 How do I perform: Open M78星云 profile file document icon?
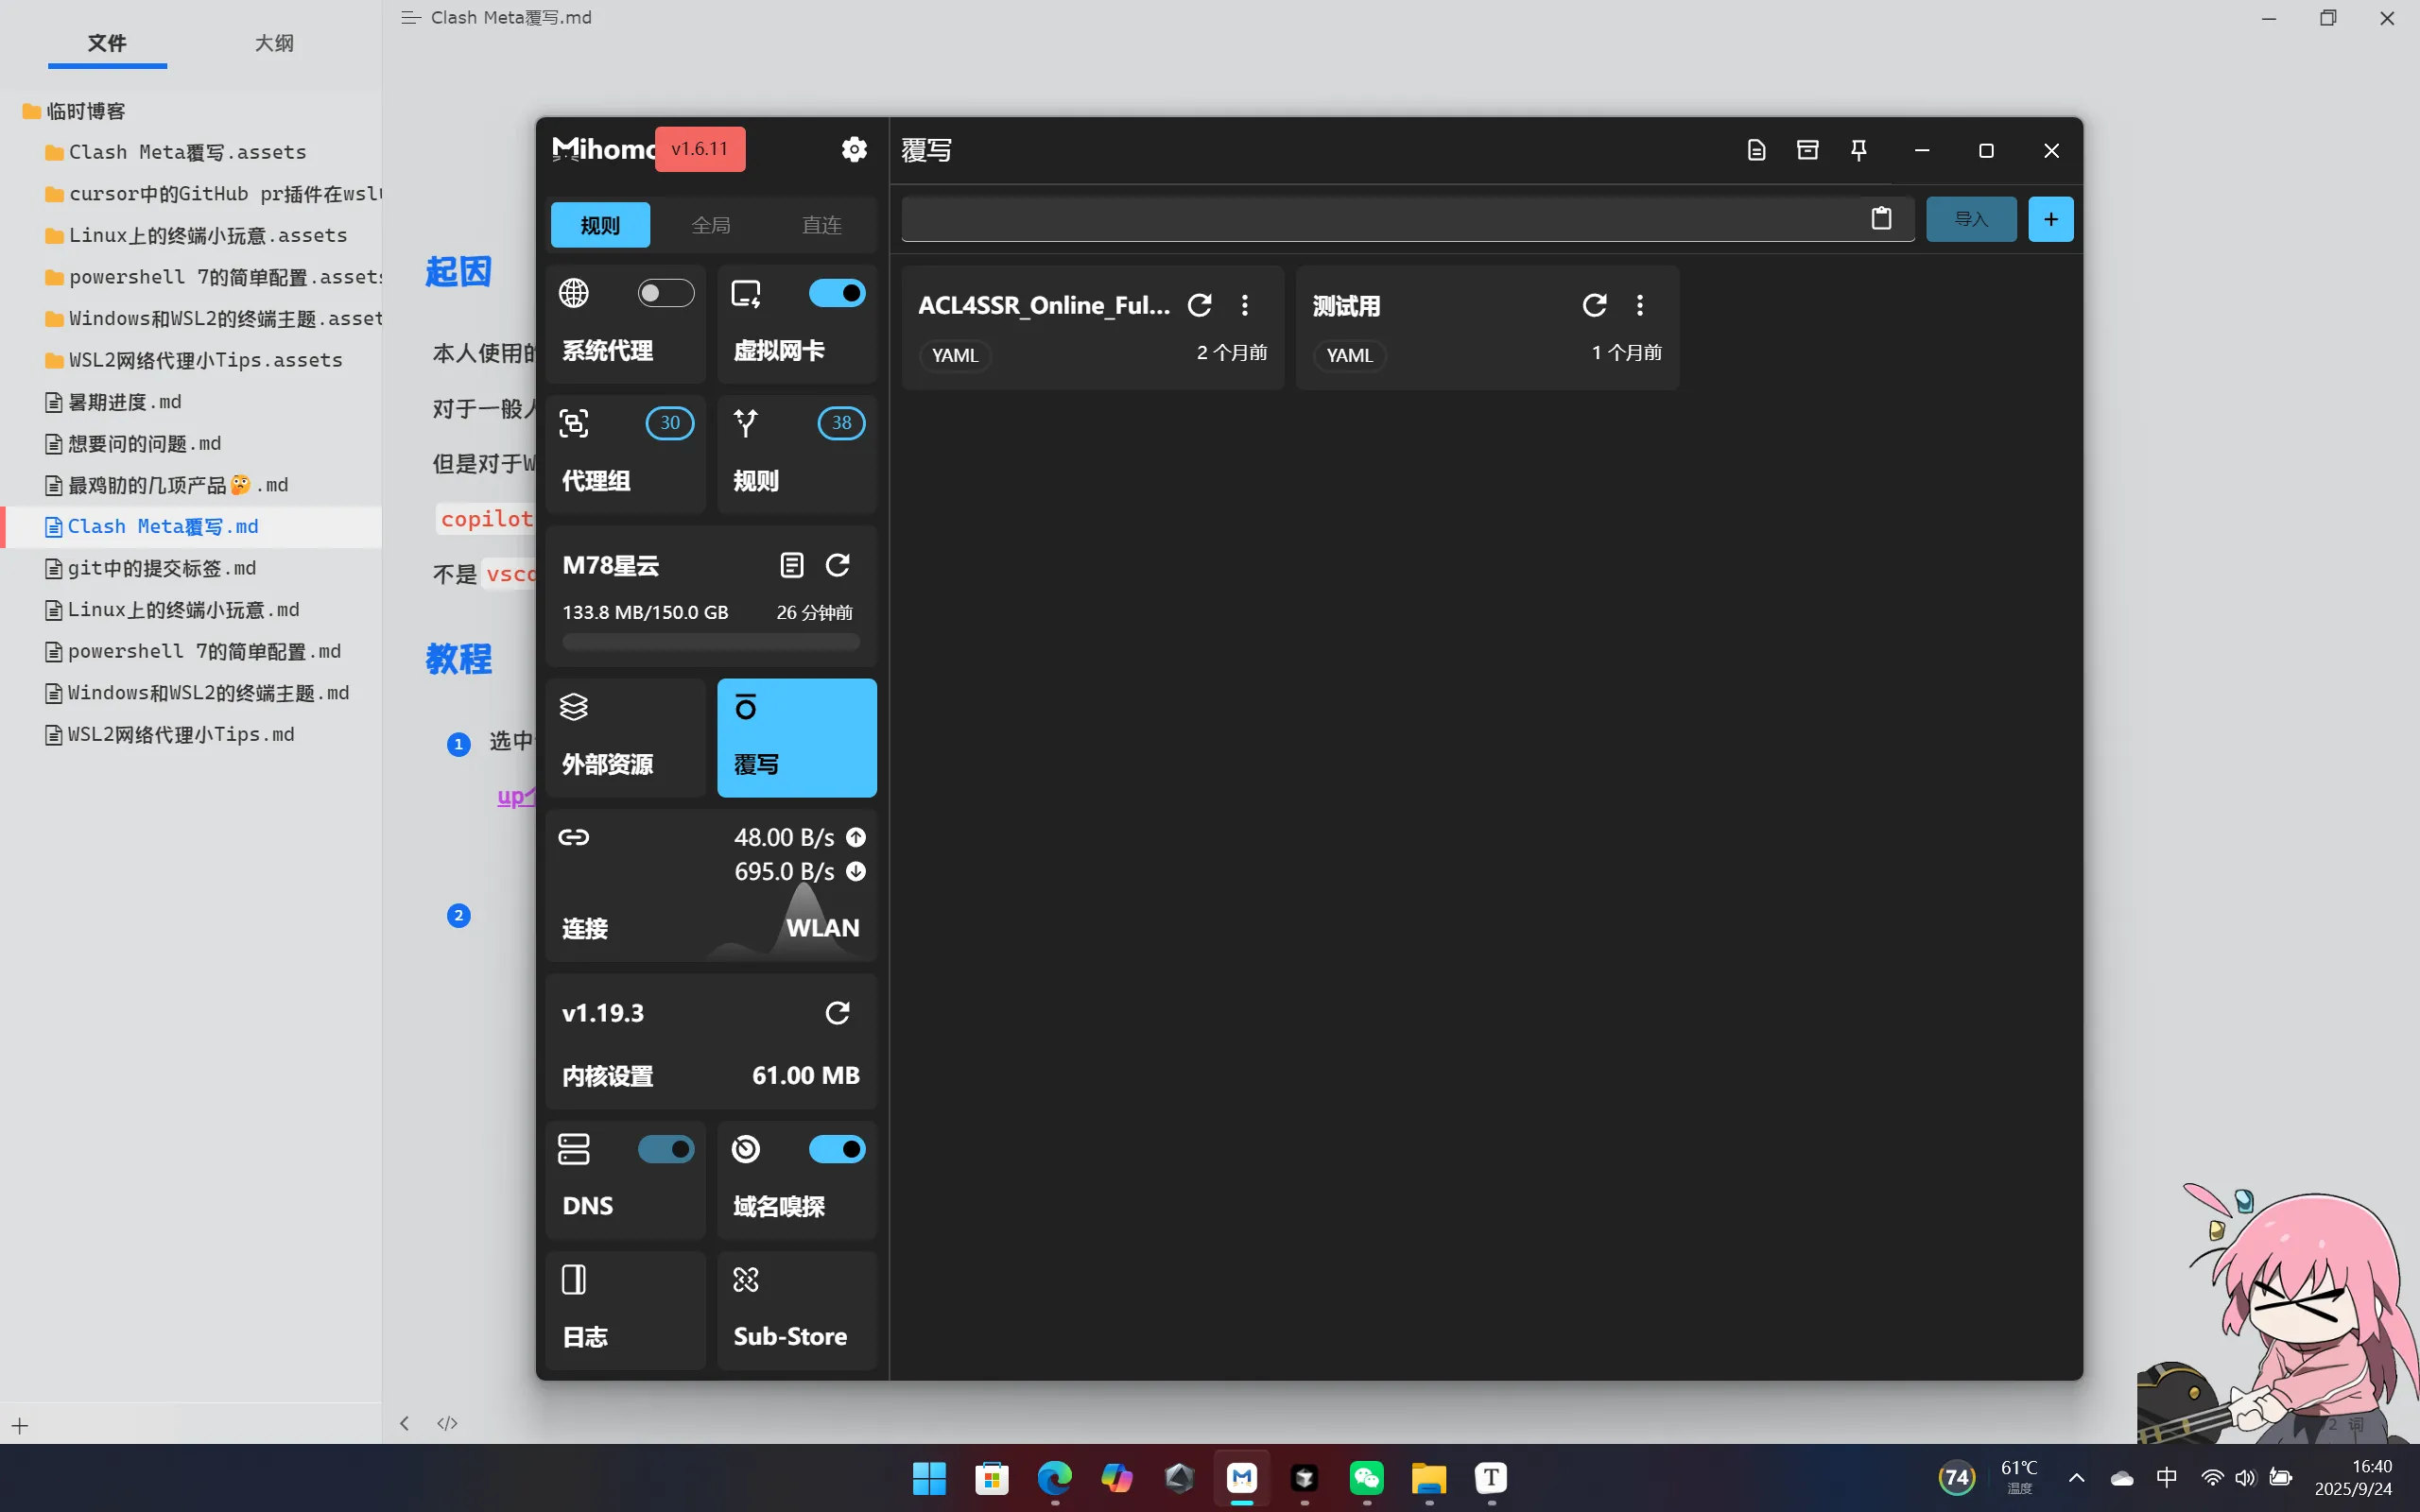pyautogui.click(x=791, y=565)
